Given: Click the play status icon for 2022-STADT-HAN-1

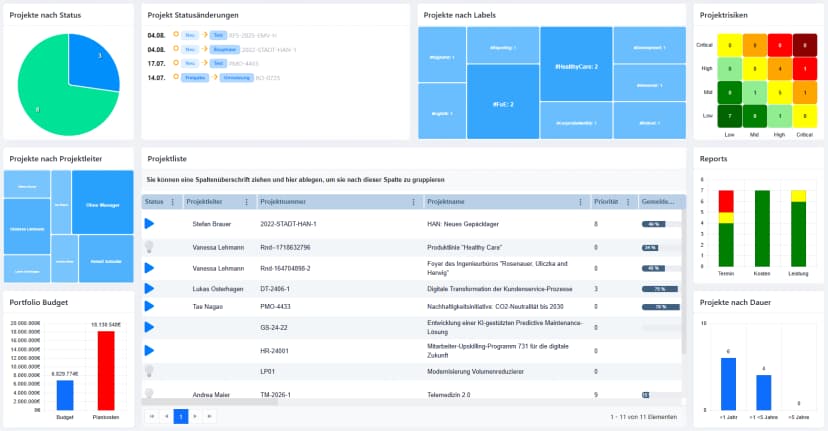Looking at the screenshot, I should (149, 223).
